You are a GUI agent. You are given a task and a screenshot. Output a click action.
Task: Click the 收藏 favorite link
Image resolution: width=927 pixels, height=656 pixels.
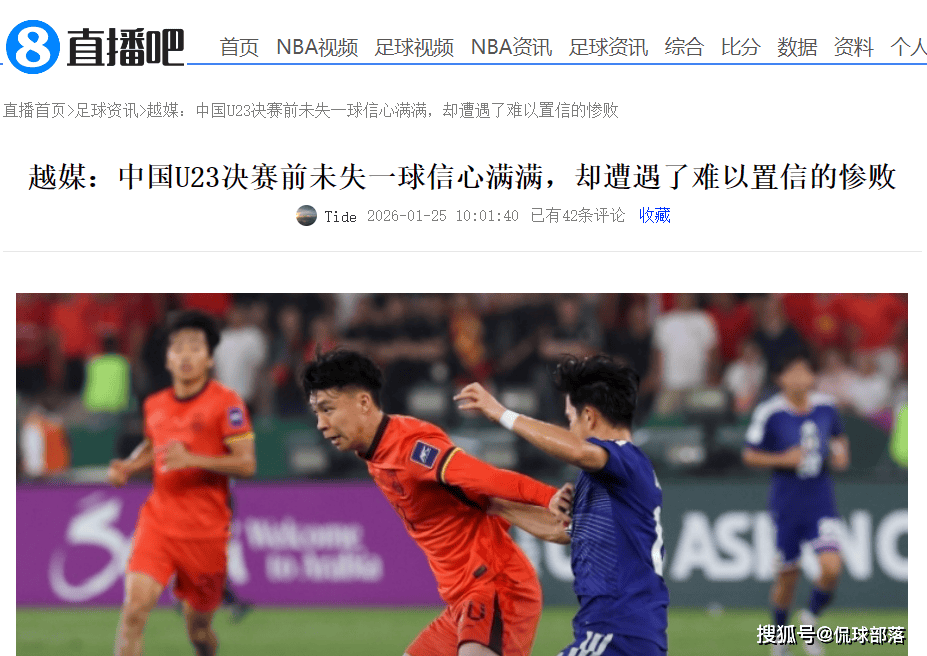click(x=654, y=216)
